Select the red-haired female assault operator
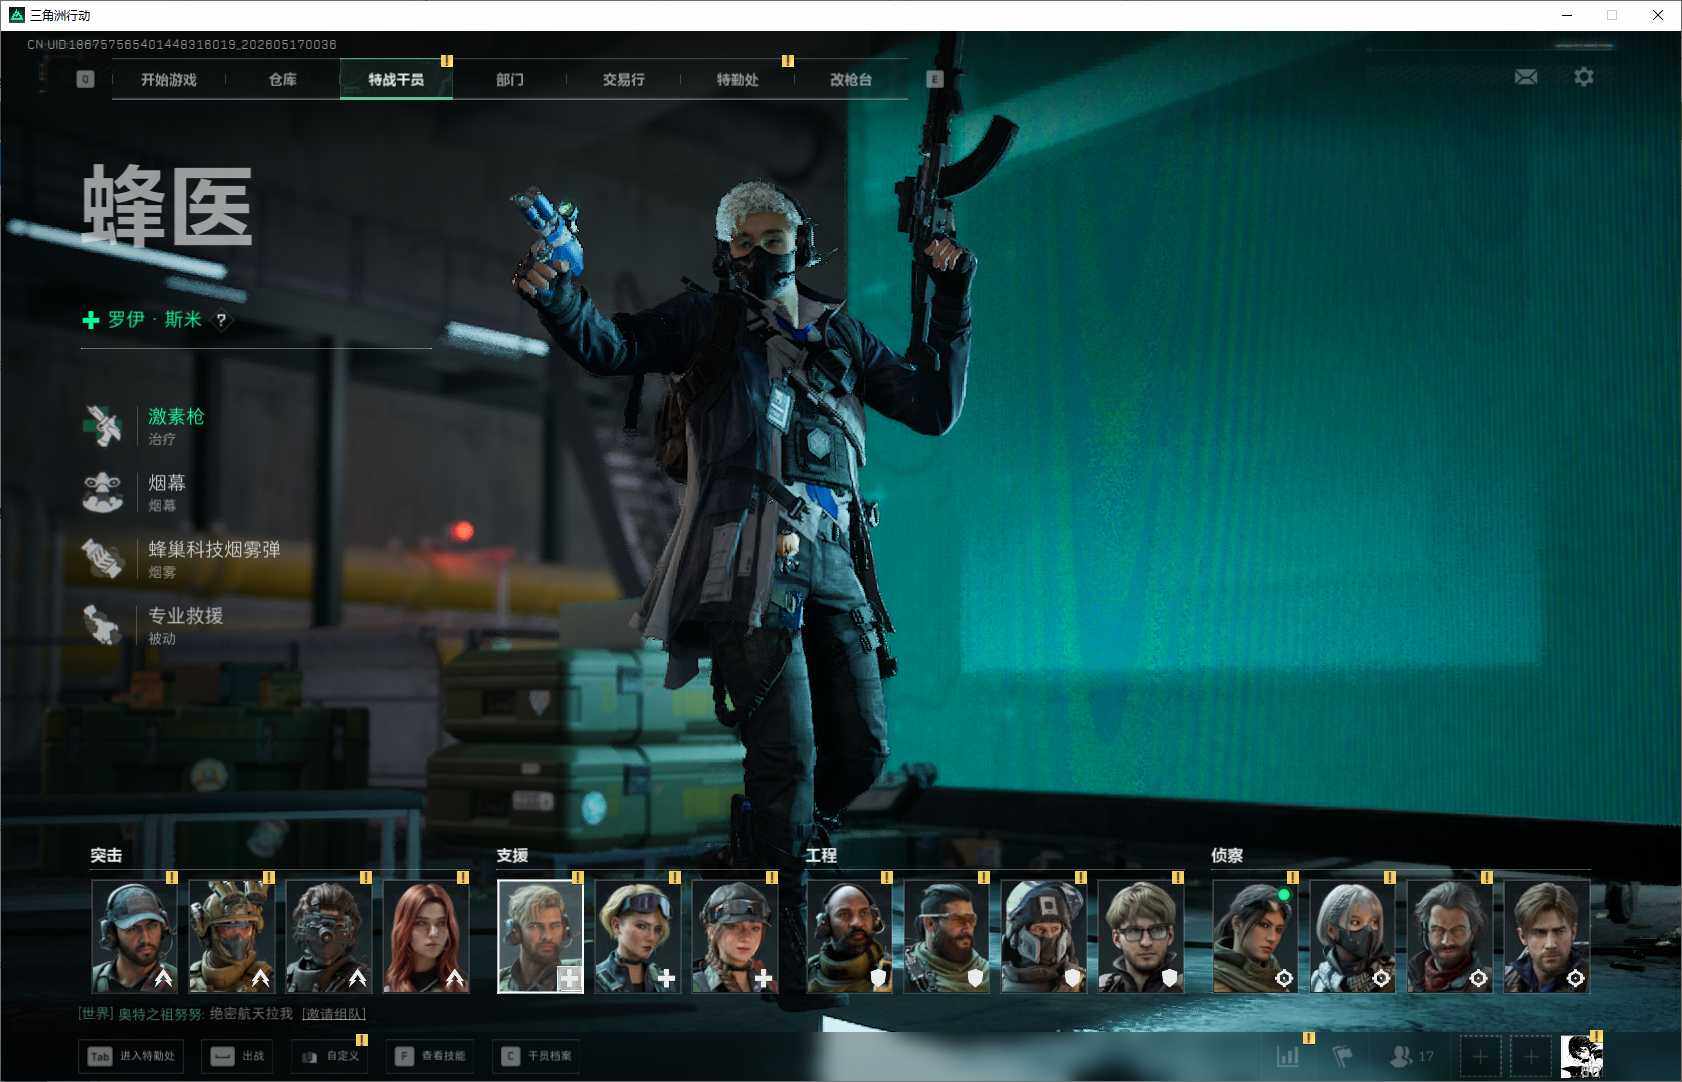 (426, 936)
